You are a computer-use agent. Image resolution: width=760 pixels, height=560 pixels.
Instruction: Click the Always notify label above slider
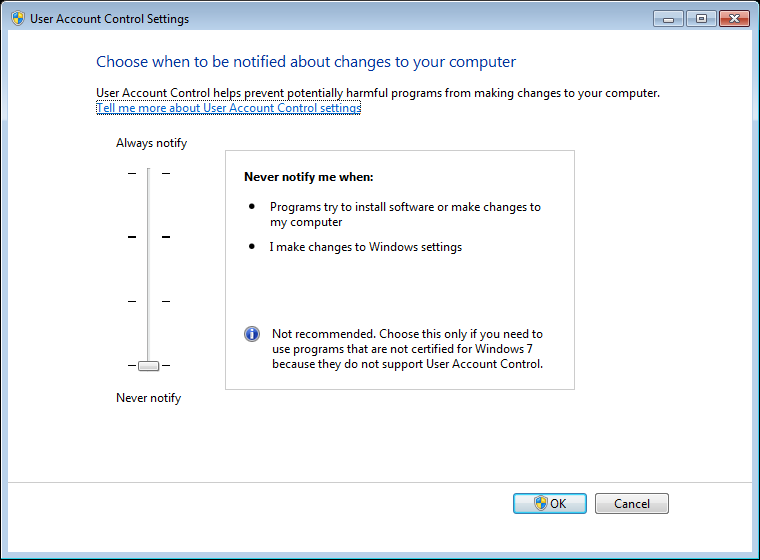tap(151, 143)
